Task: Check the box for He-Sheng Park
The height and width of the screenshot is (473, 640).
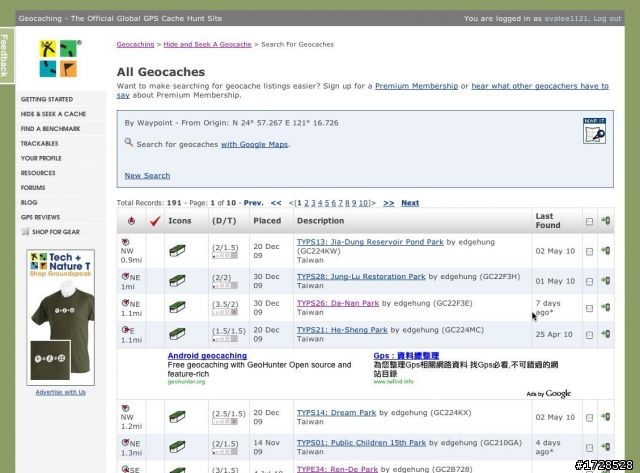Action: (x=589, y=335)
